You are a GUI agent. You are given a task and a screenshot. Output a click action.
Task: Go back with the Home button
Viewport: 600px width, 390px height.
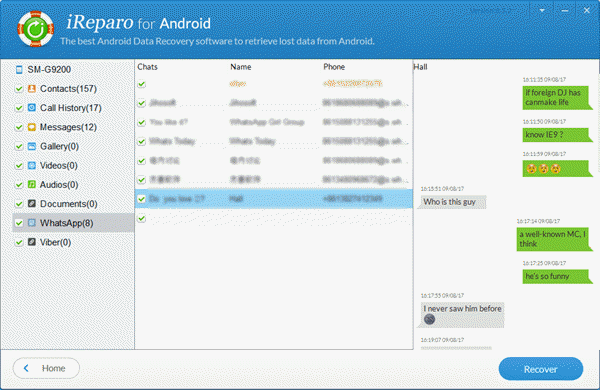(x=46, y=368)
